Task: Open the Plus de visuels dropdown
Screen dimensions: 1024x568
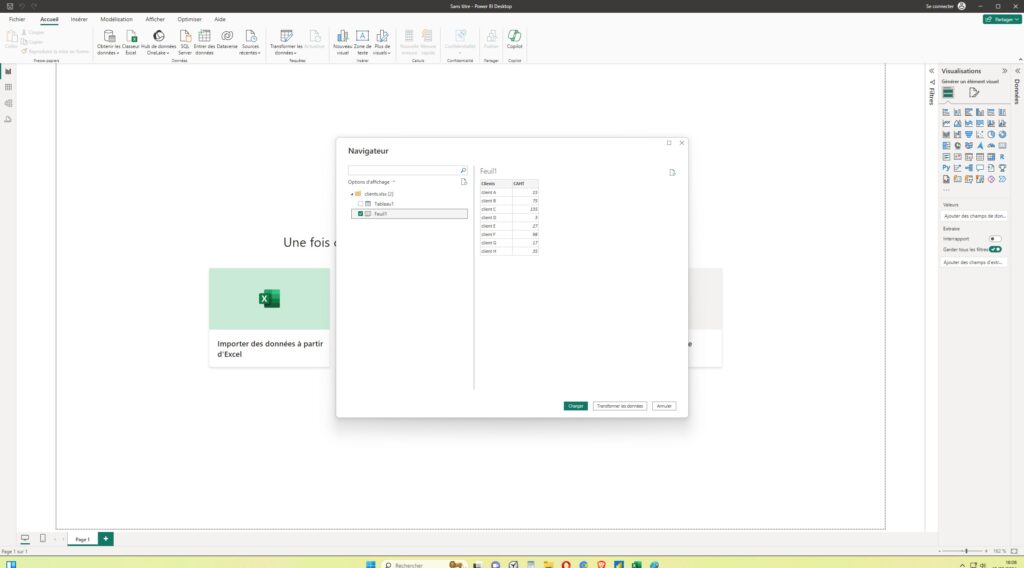Action: pos(382,42)
